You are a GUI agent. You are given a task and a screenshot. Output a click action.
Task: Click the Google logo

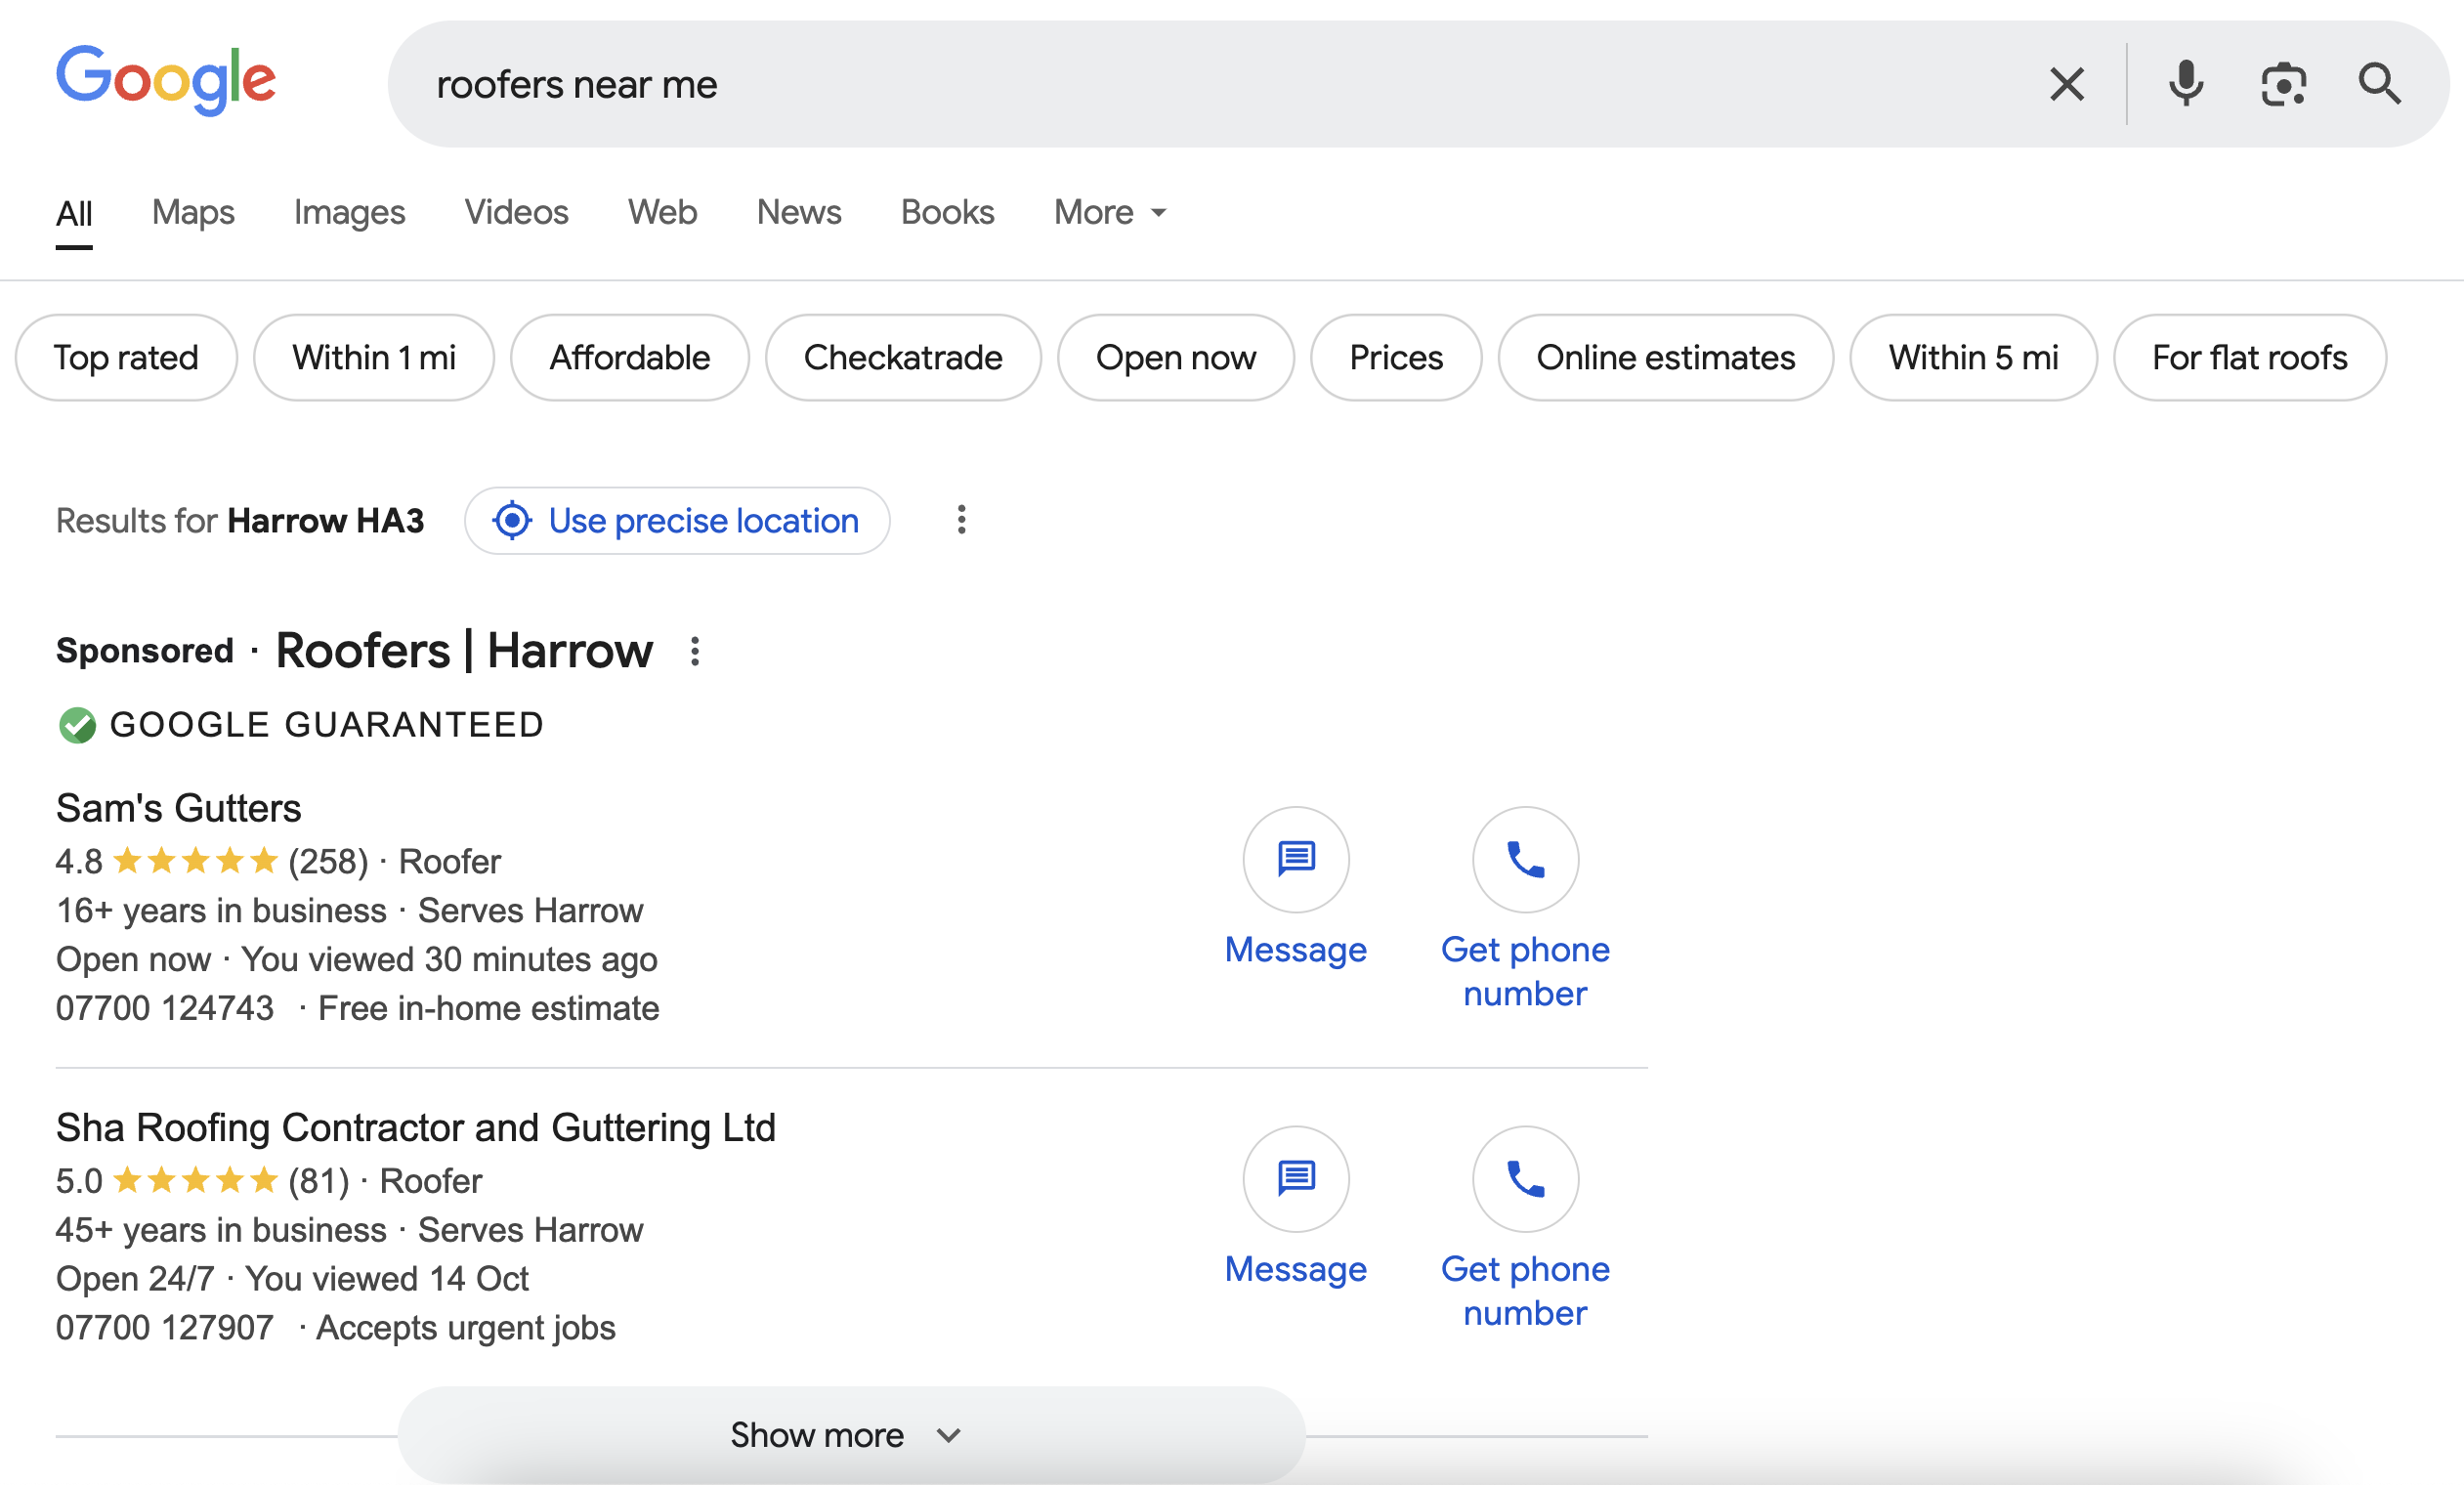click(166, 80)
